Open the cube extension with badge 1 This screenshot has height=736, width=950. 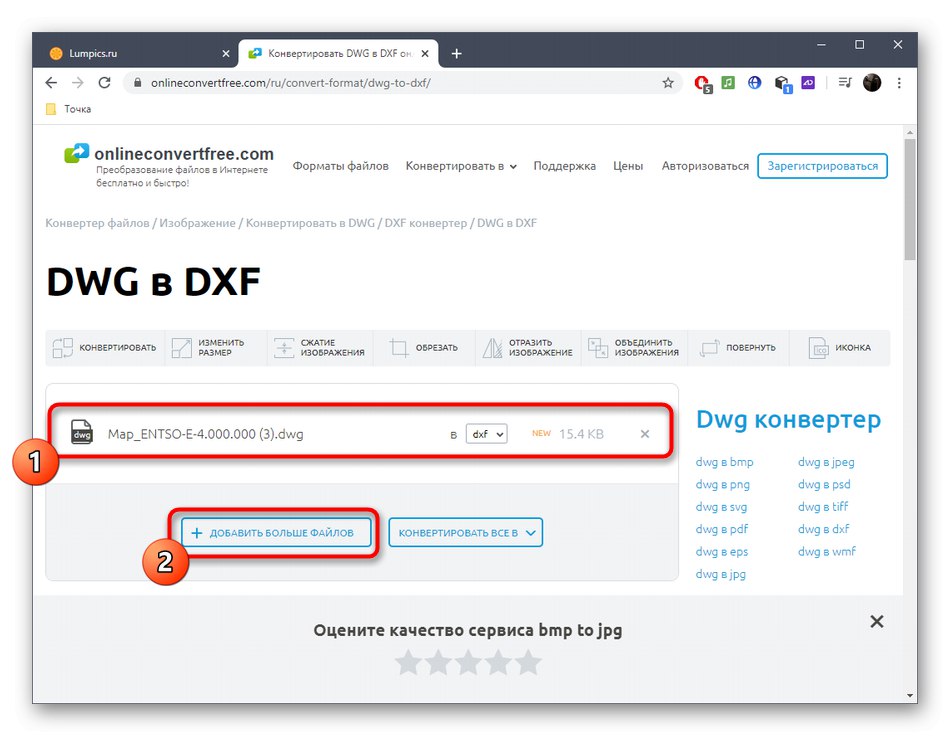783,84
